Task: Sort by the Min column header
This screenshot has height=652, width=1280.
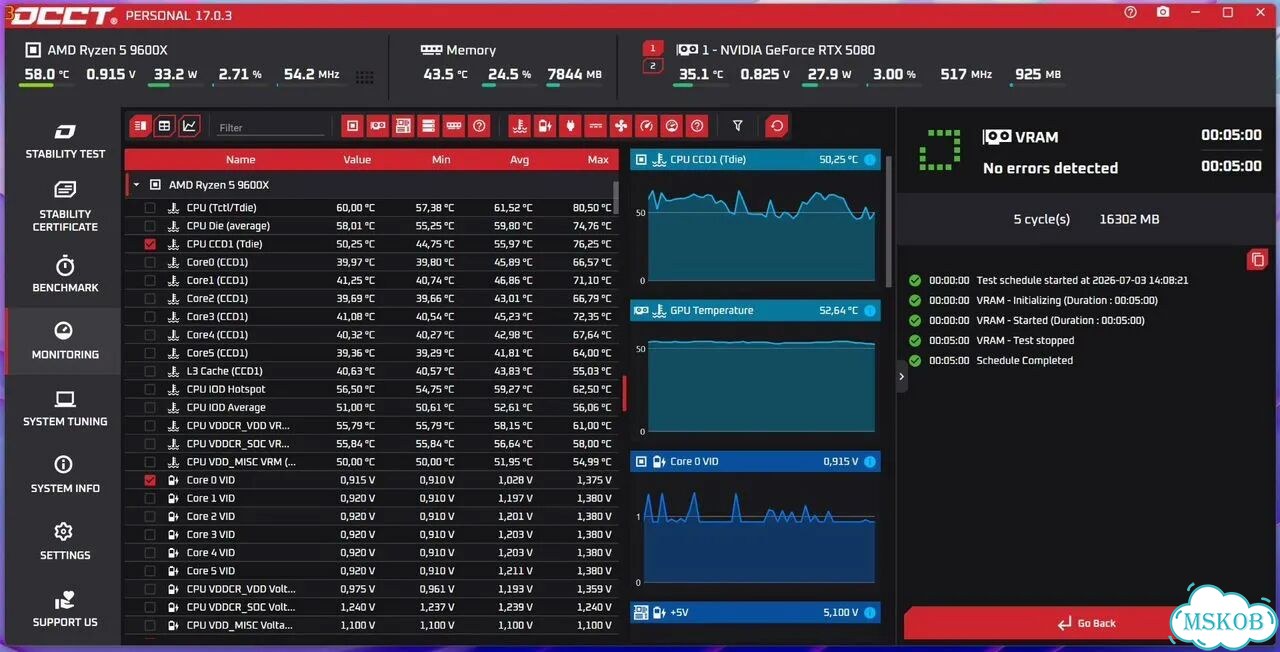Action: 441,160
